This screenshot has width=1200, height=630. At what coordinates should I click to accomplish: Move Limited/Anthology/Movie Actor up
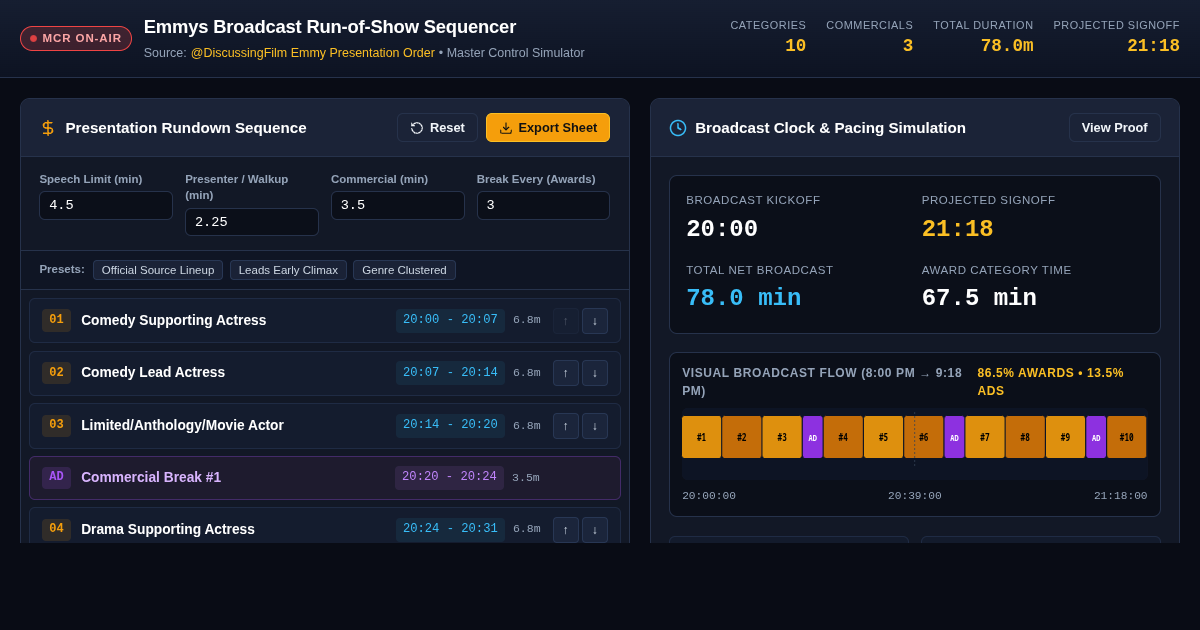point(566,426)
